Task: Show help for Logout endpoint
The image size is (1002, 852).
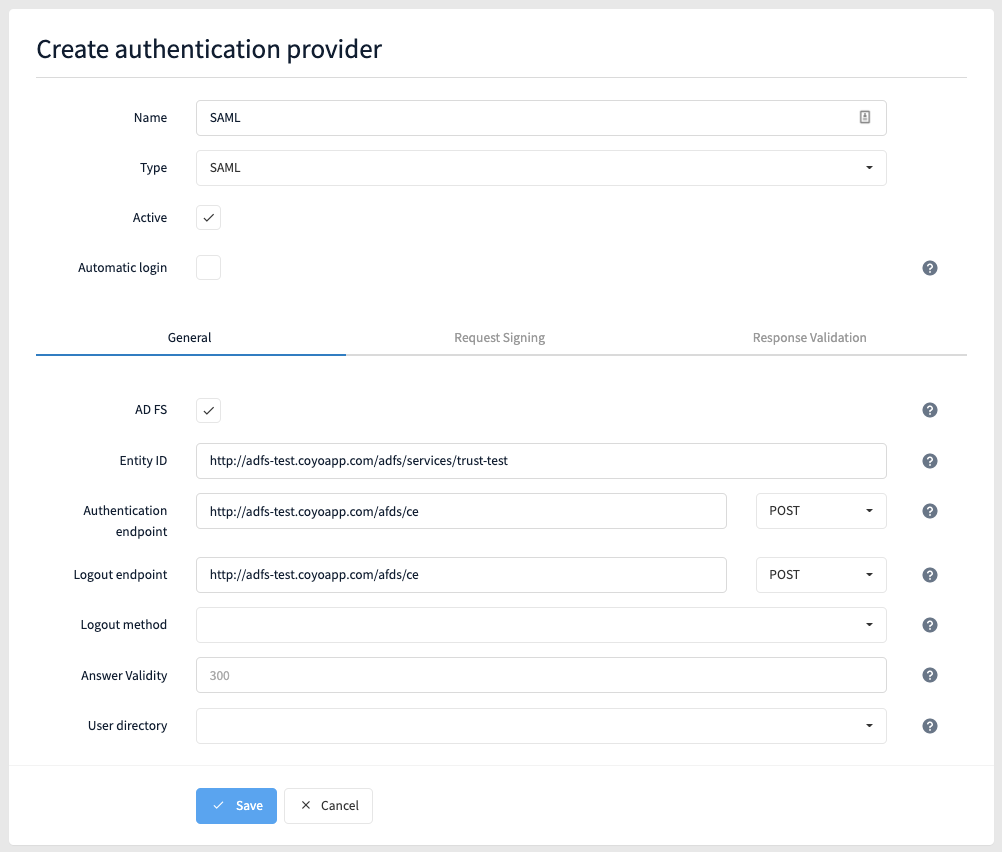Action: click(929, 575)
